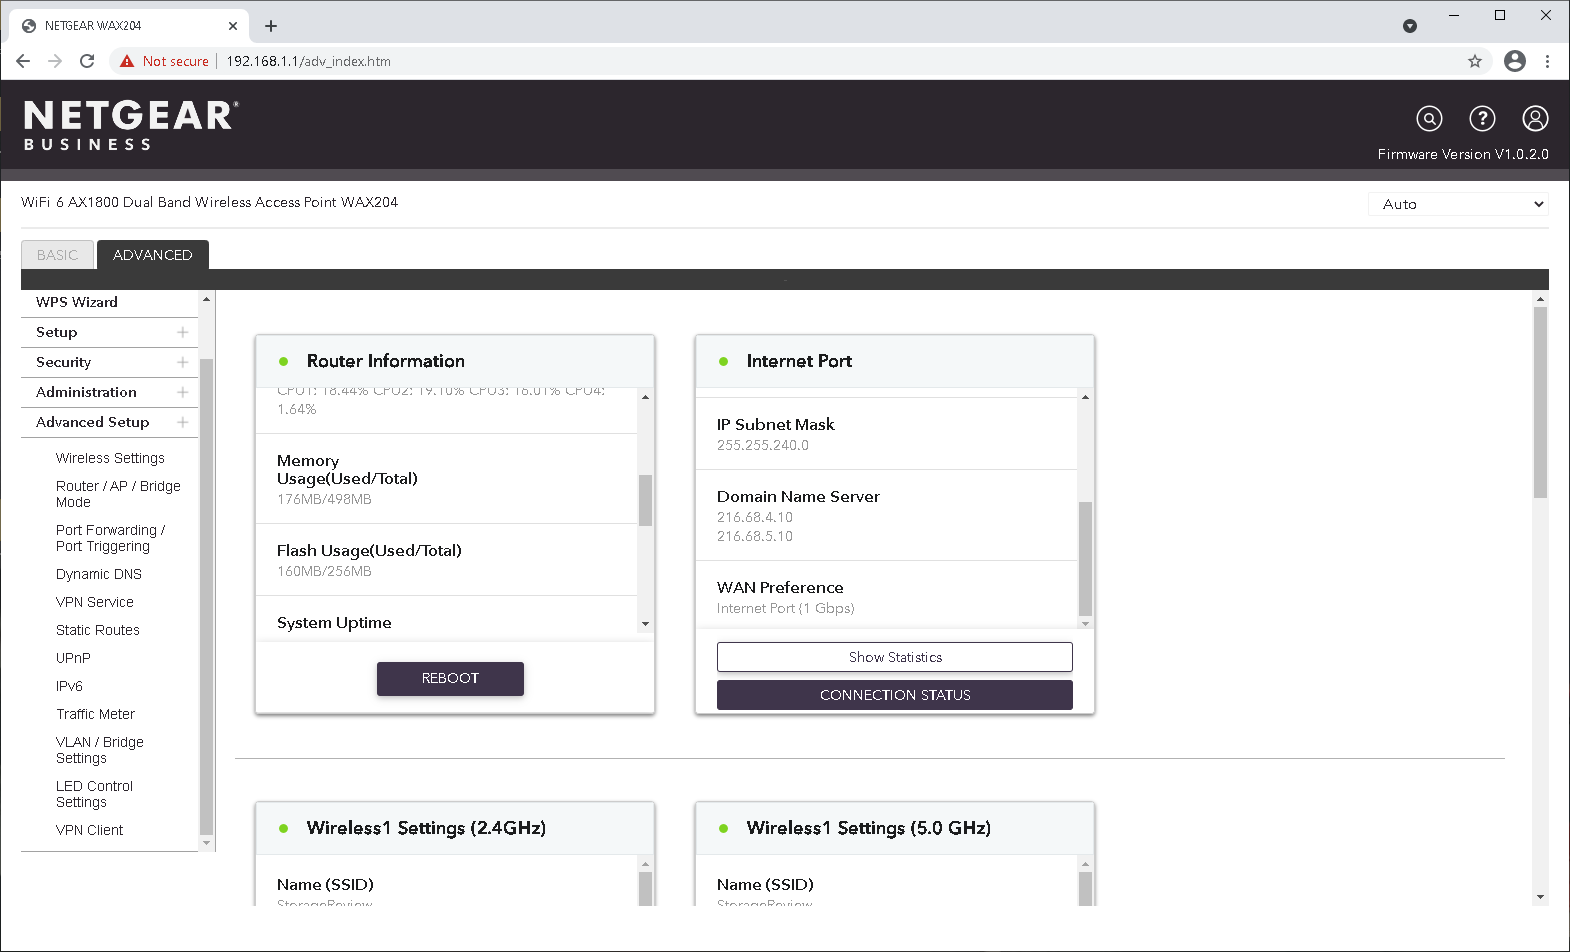Open new browser tab with plus icon
This screenshot has height=952, width=1570.
pos(271,26)
